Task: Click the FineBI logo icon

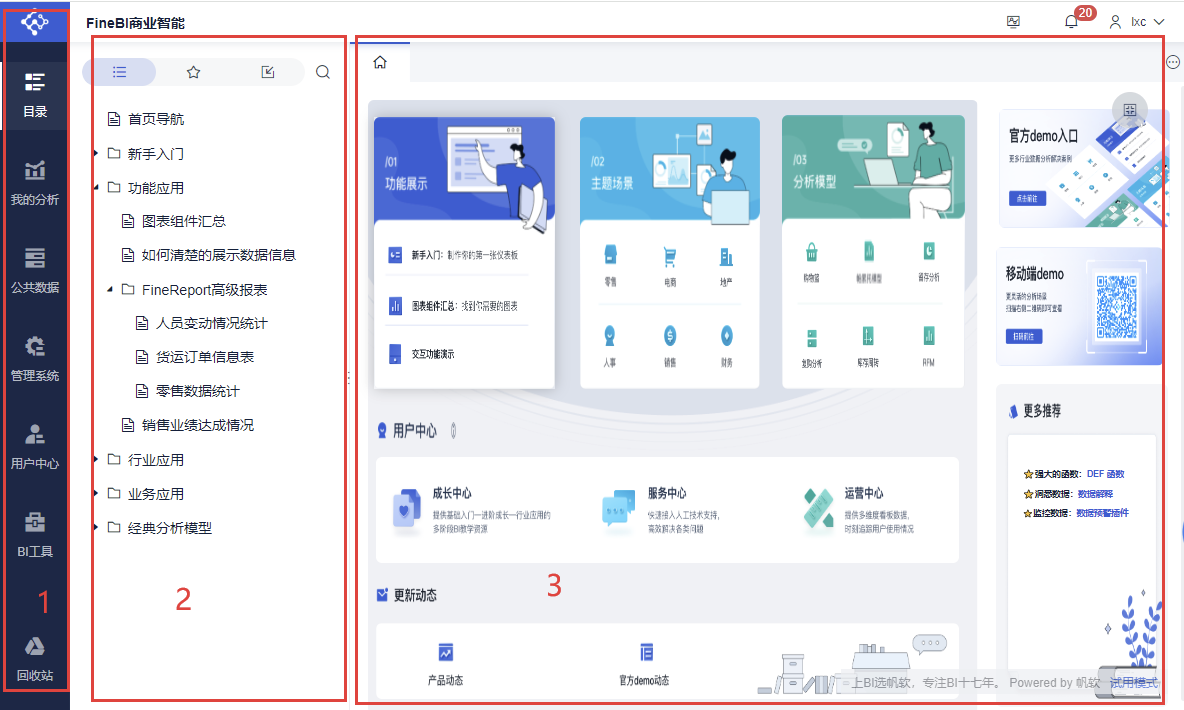Action: (x=35, y=23)
